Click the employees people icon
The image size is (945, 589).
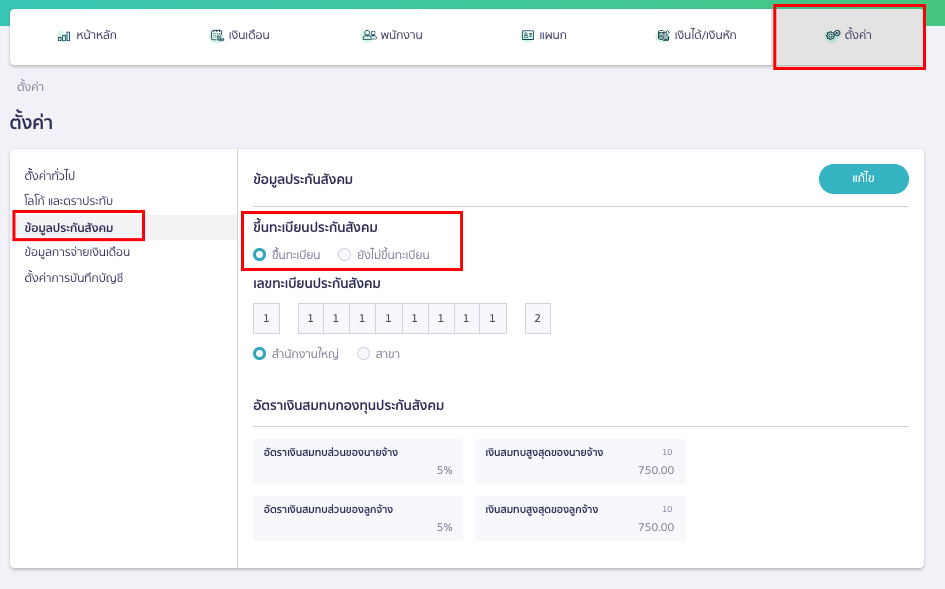point(368,36)
